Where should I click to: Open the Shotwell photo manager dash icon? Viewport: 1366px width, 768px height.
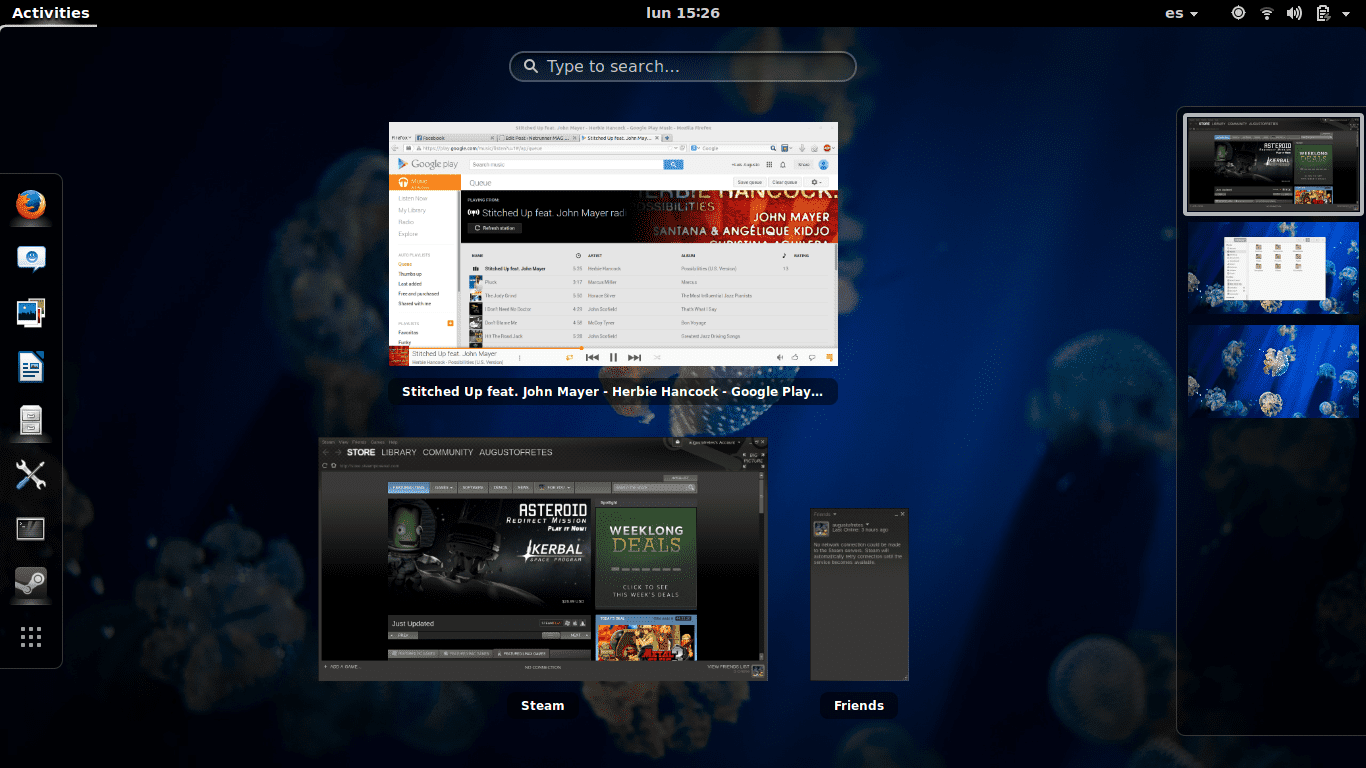[x=31, y=313]
